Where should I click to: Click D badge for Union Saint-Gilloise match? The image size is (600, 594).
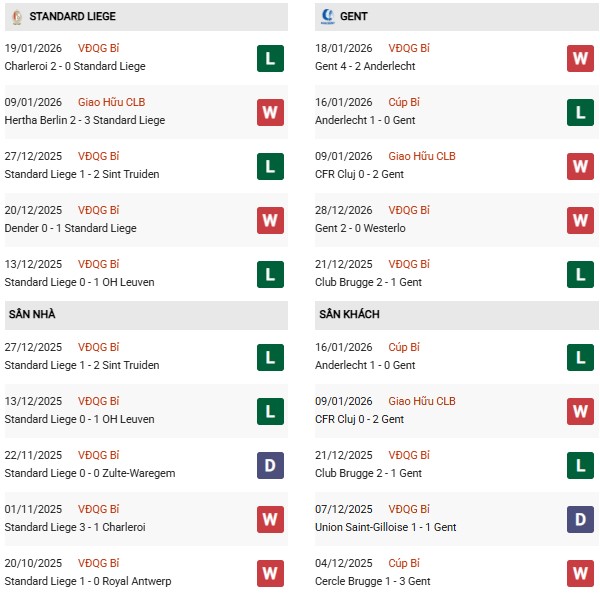tap(581, 519)
